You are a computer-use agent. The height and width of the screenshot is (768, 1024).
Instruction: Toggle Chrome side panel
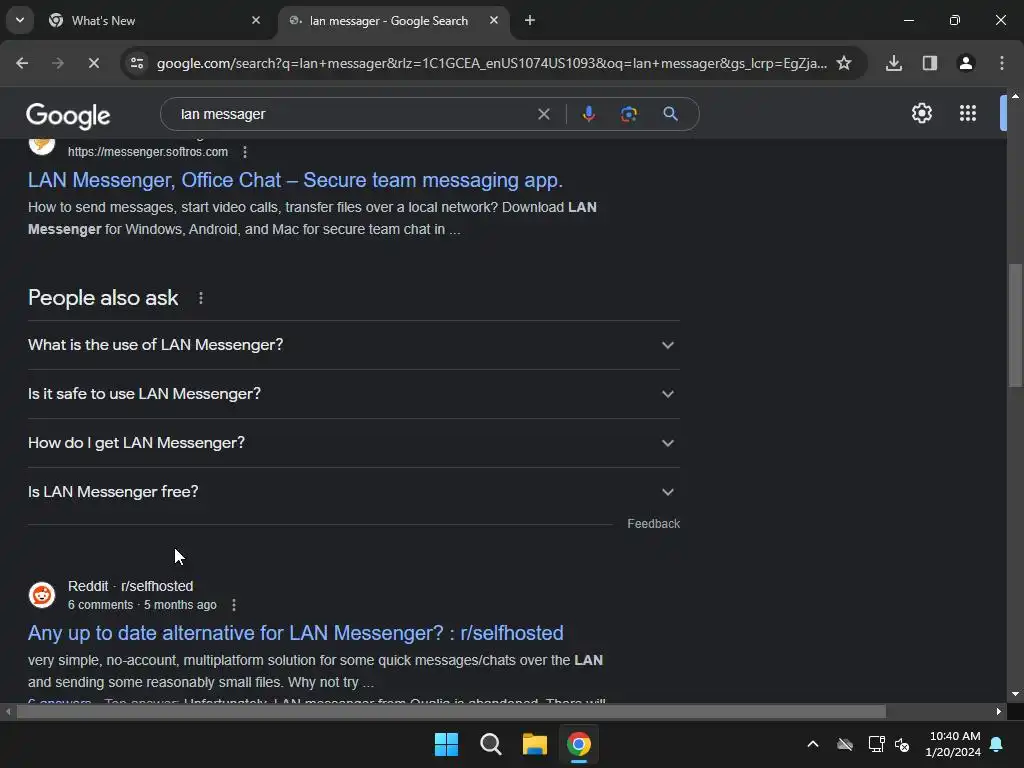point(929,63)
